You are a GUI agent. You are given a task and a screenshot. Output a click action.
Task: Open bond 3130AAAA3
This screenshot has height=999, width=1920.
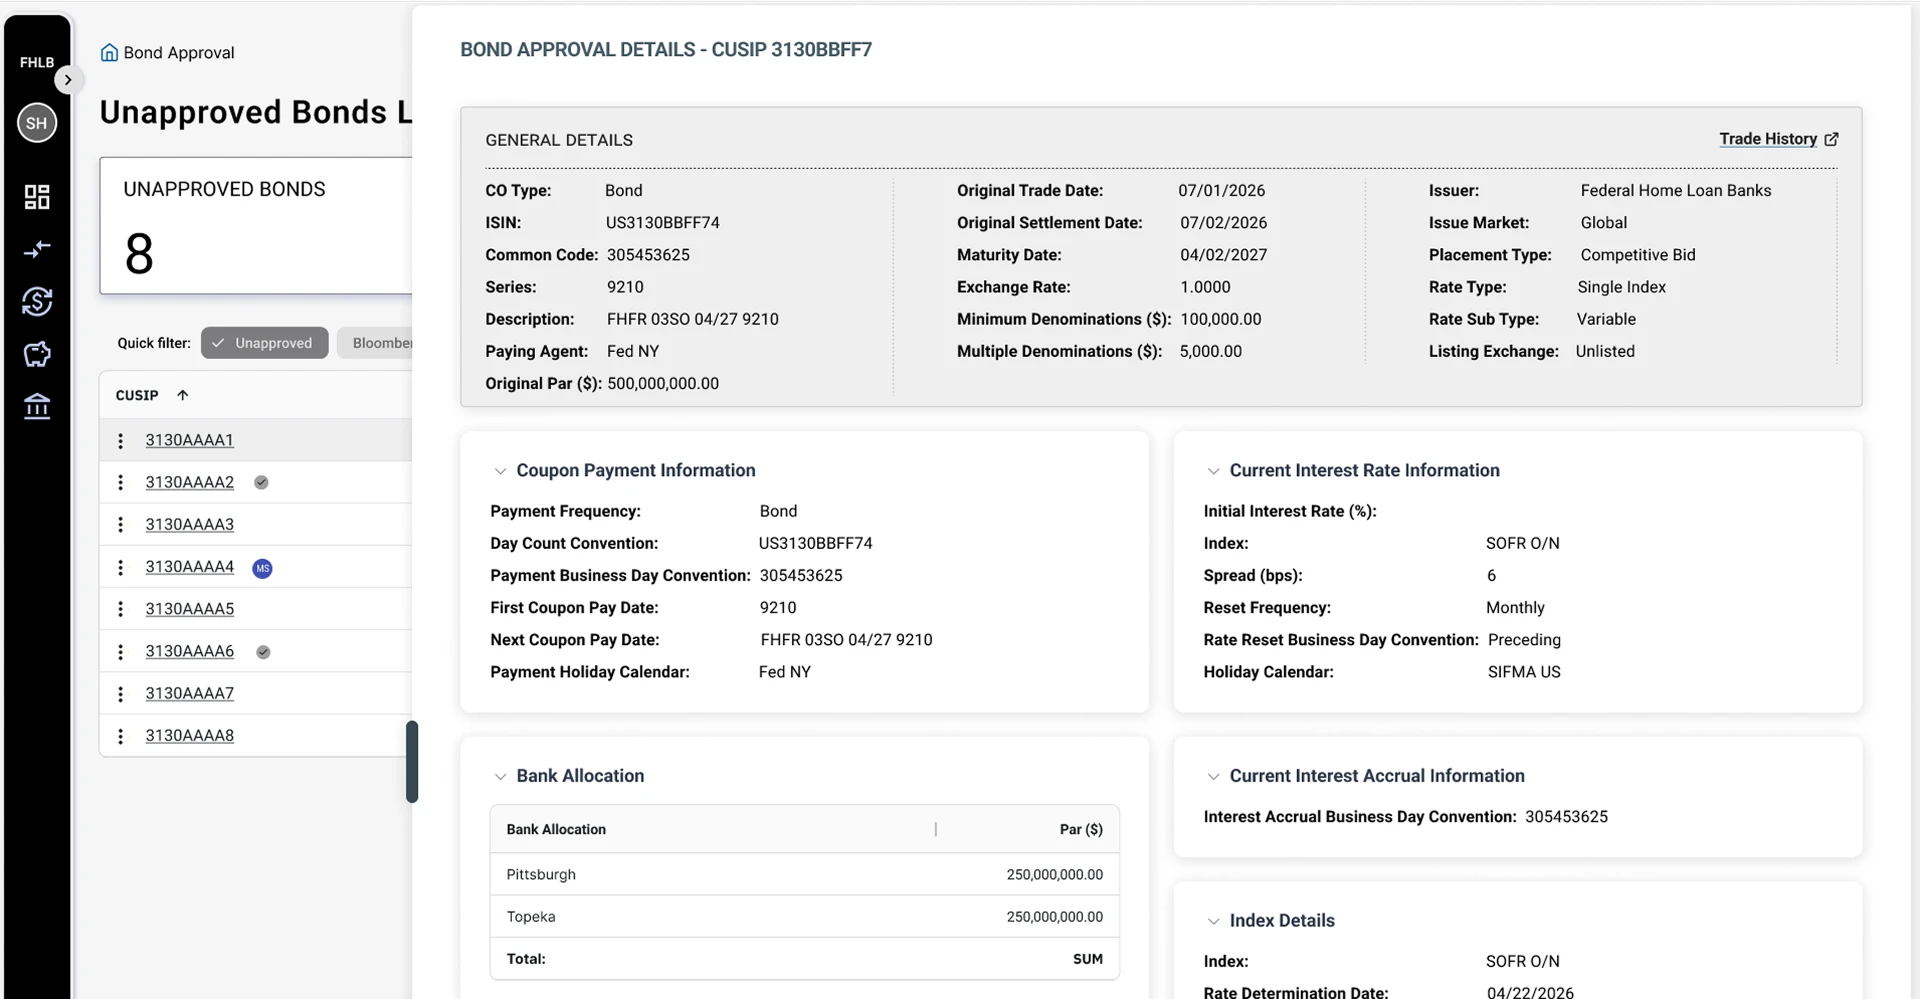[x=189, y=524]
